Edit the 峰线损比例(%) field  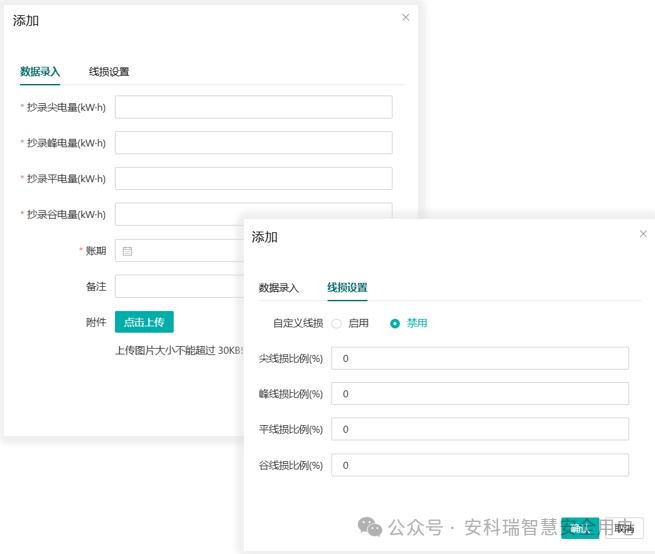pyautogui.click(x=480, y=394)
